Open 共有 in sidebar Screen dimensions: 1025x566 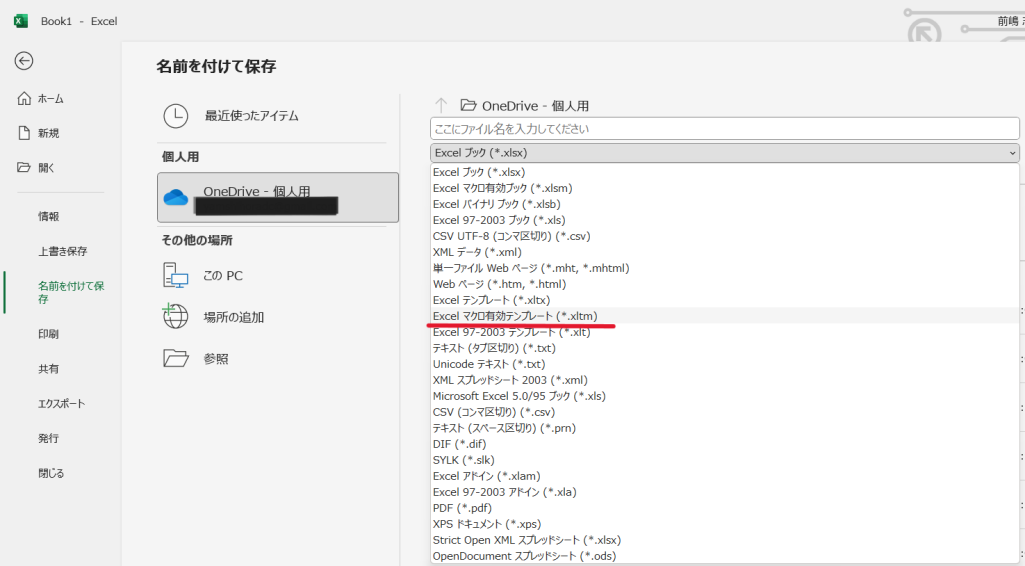(48, 369)
